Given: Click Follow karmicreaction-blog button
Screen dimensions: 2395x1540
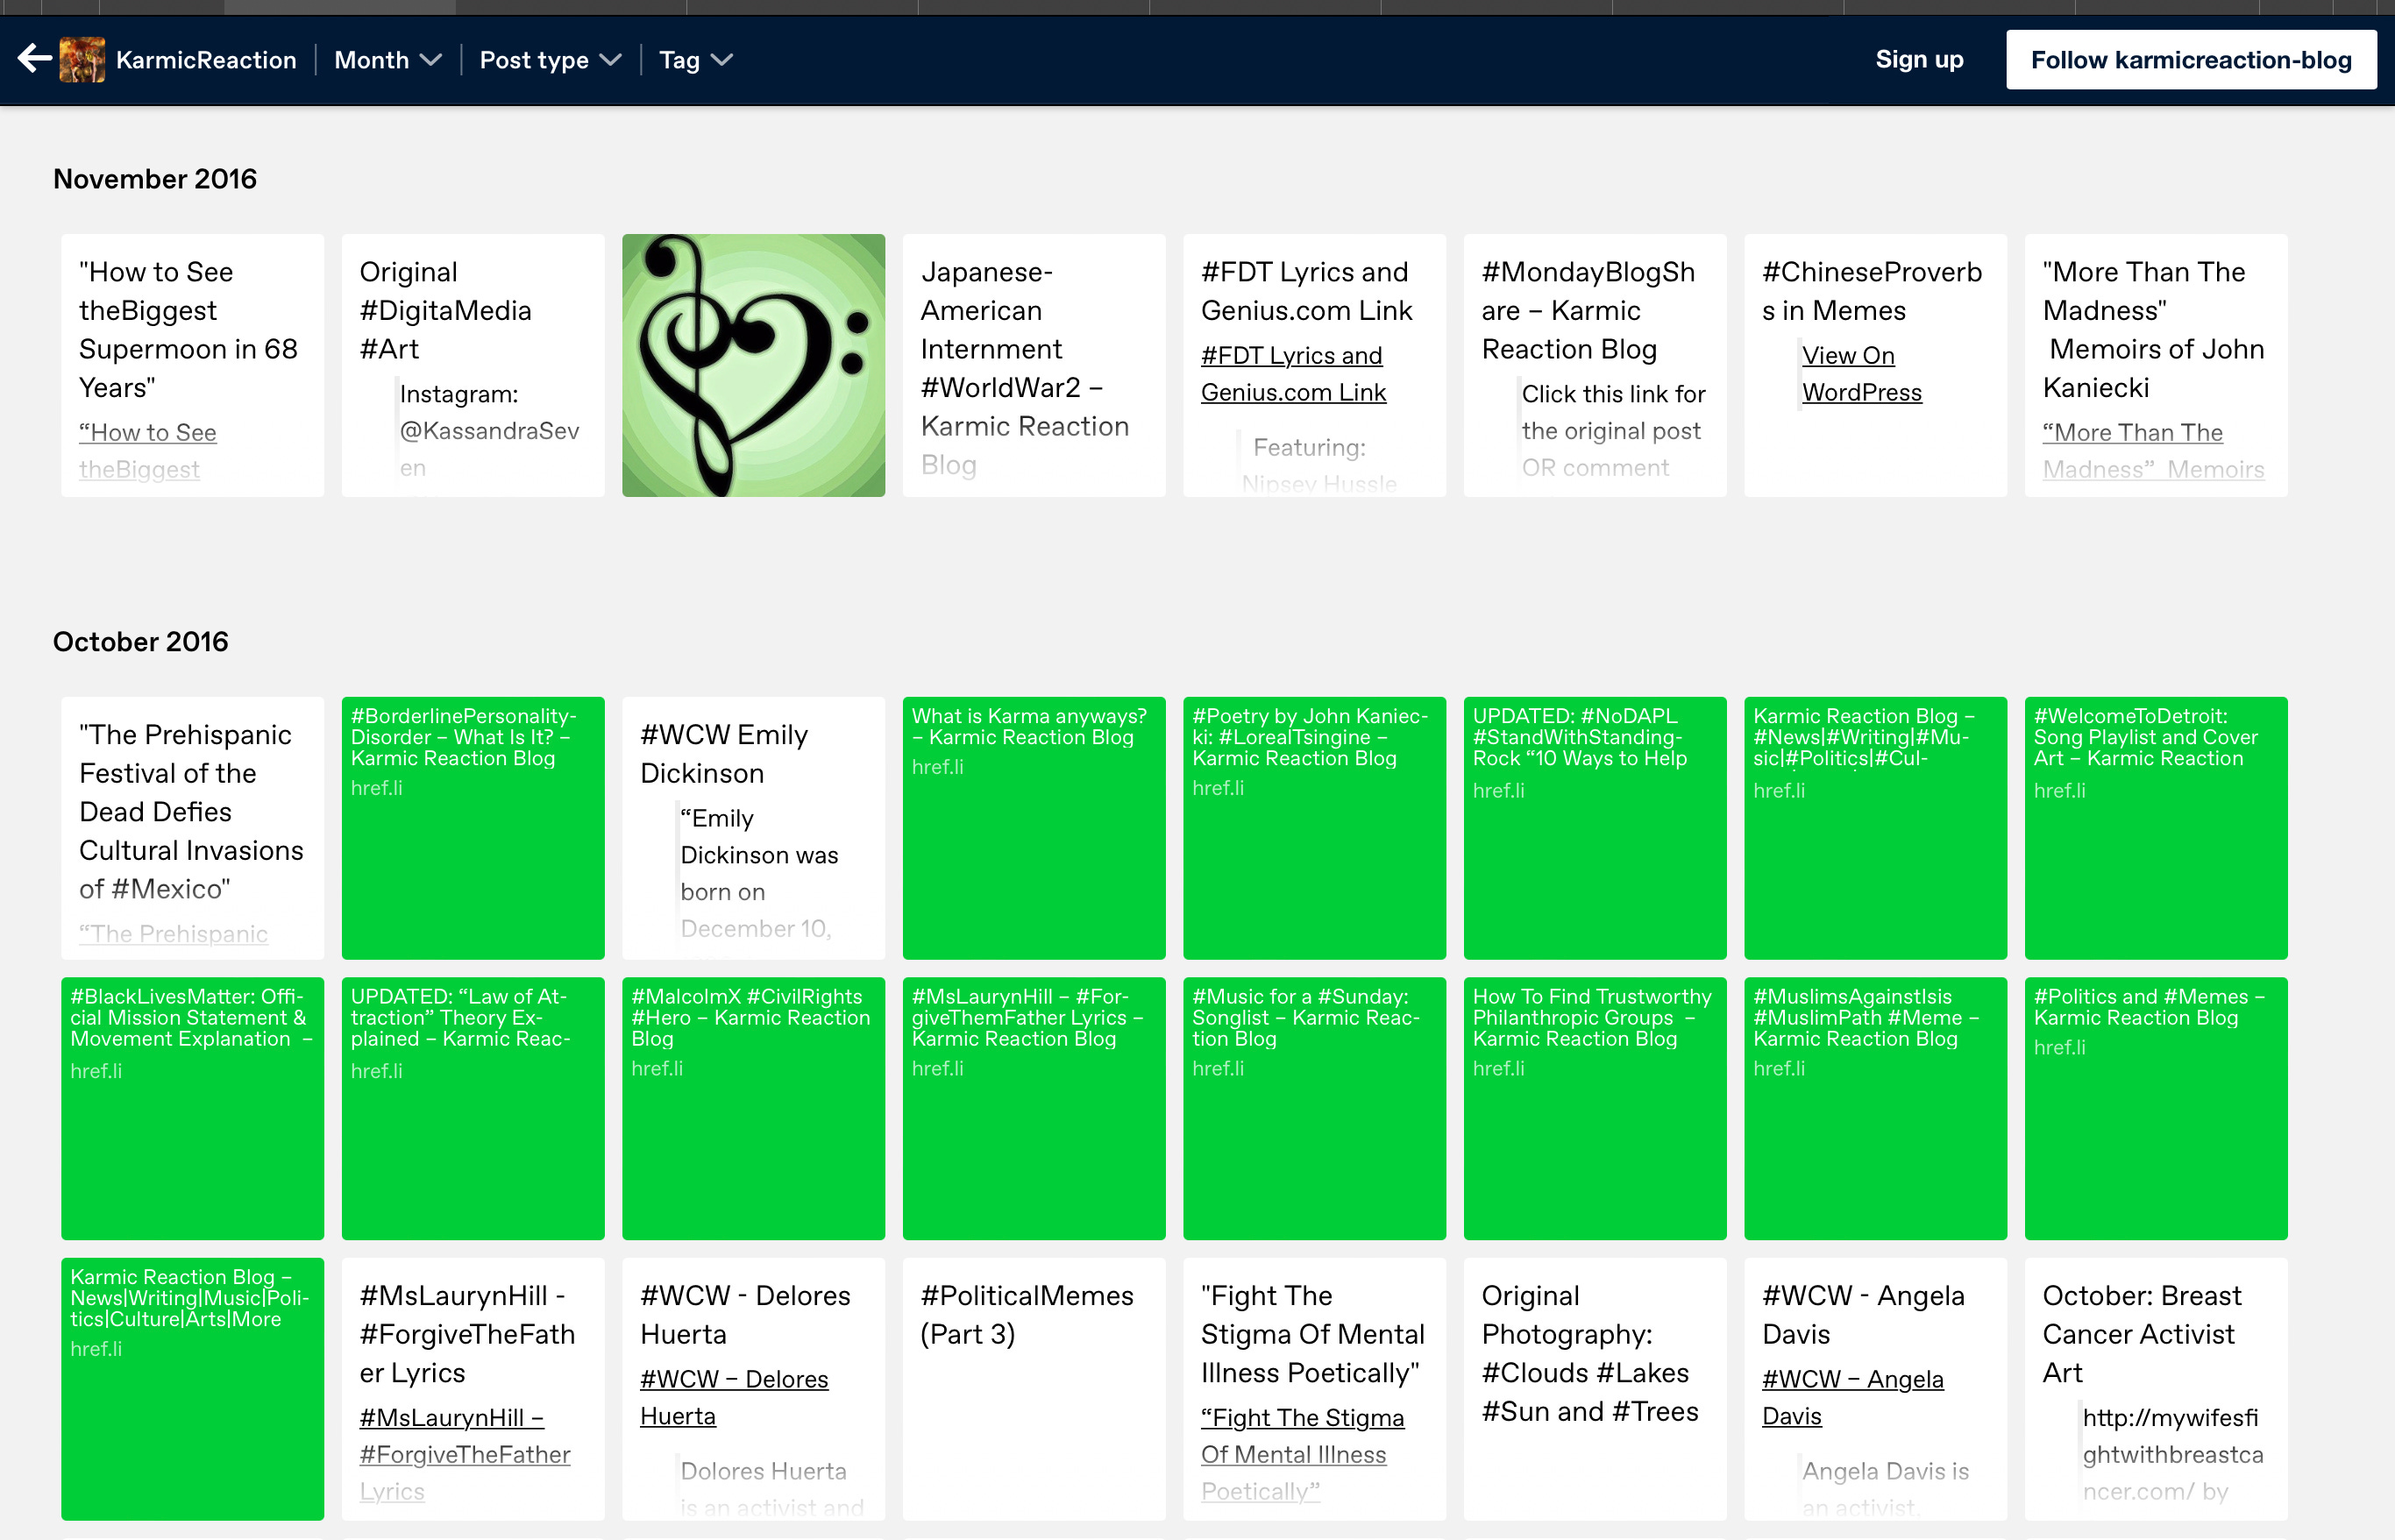Looking at the screenshot, I should pyautogui.click(x=2191, y=60).
